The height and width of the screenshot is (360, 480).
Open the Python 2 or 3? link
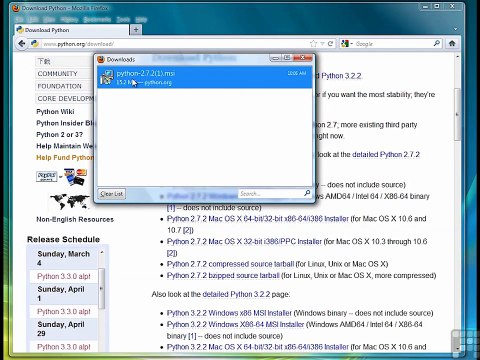[60, 135]
